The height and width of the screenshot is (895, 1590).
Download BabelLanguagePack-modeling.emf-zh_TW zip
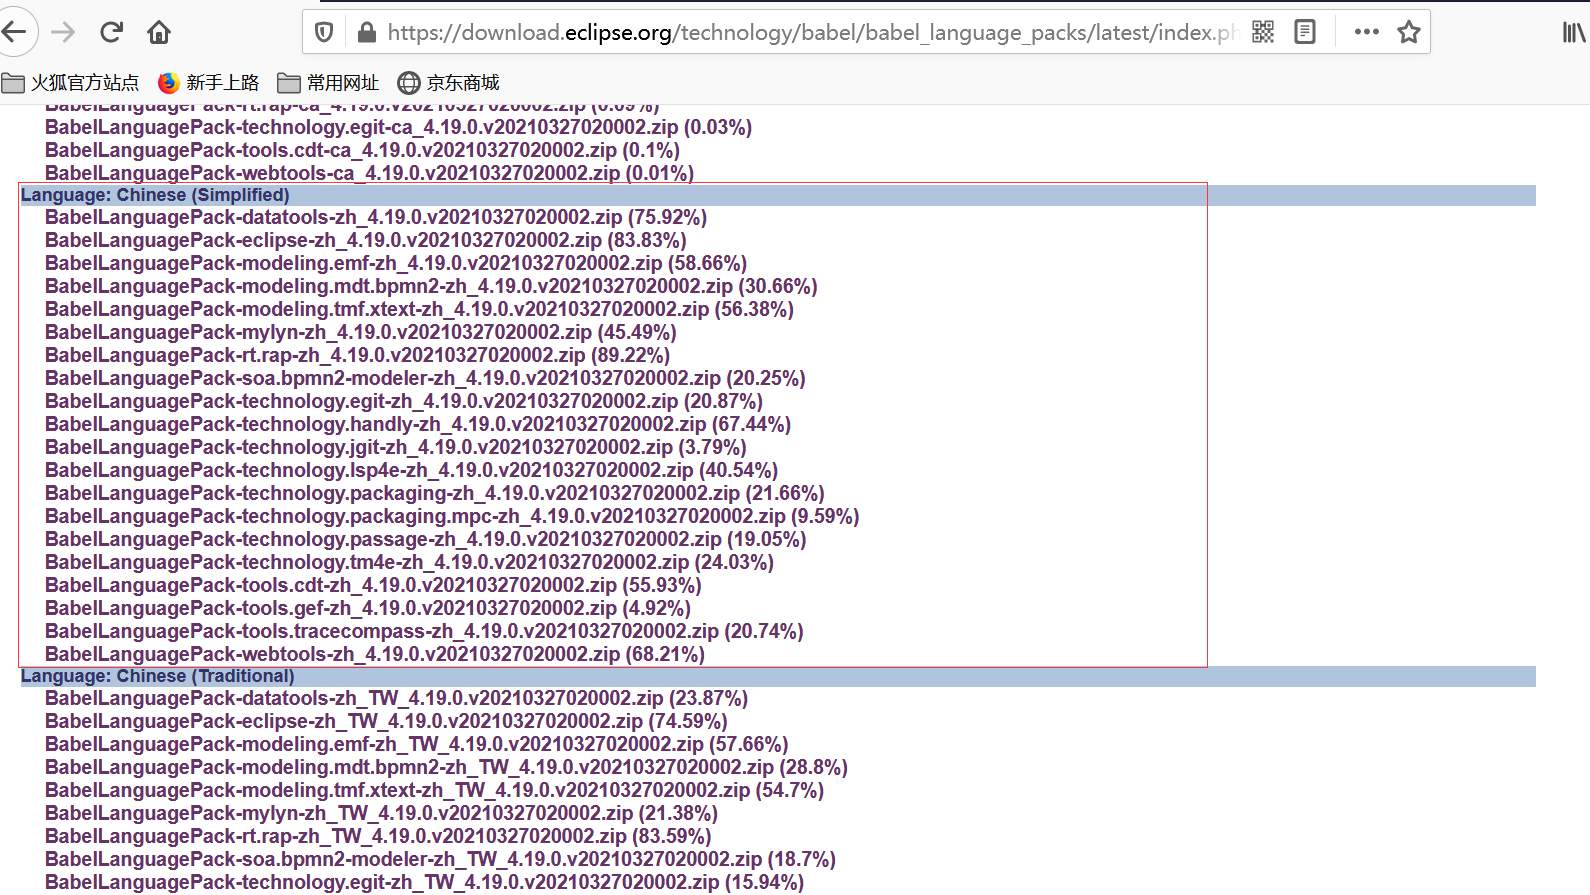click(x=417, y=744)
